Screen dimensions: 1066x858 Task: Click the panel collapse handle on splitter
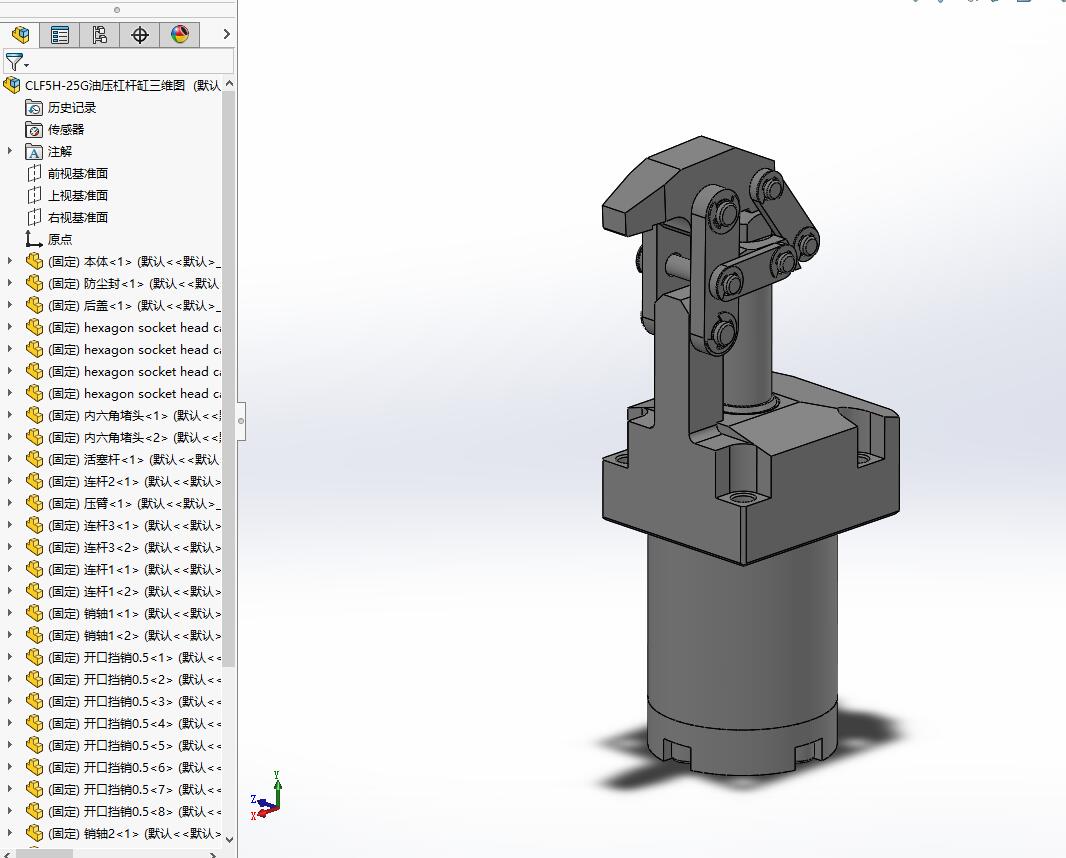[x=241, y=421]
